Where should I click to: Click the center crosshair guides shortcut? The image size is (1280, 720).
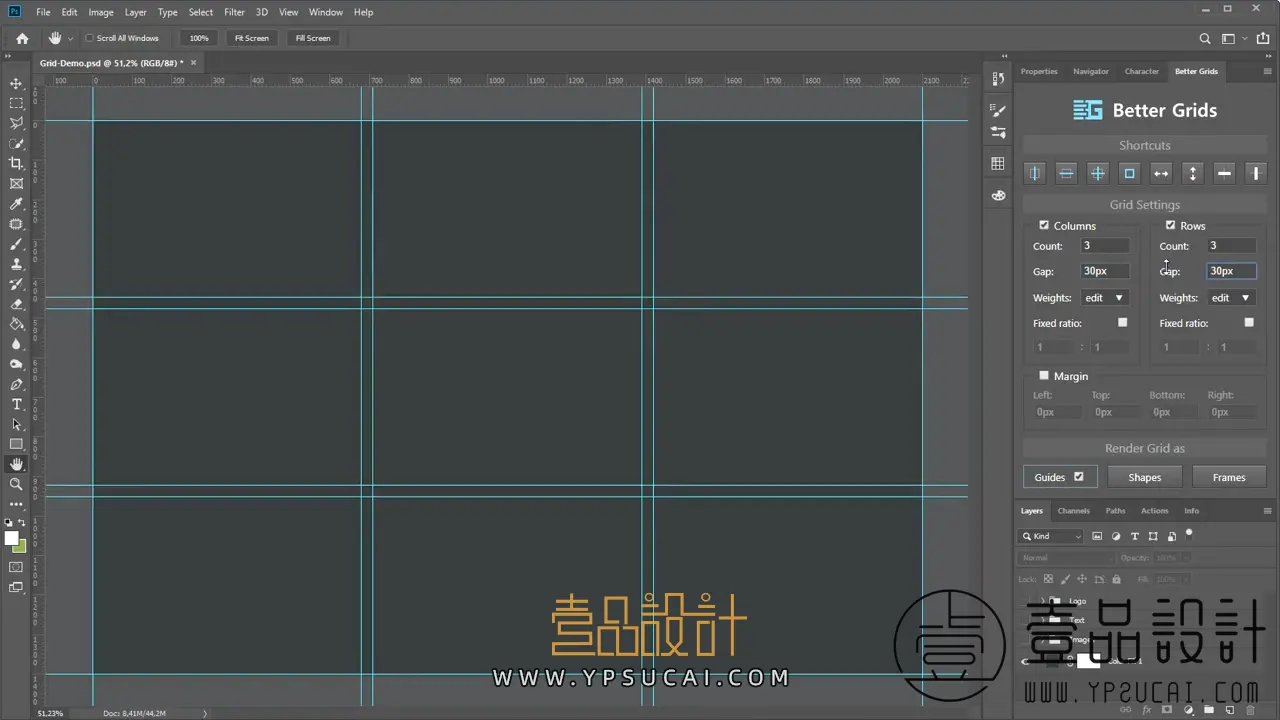1098,173
